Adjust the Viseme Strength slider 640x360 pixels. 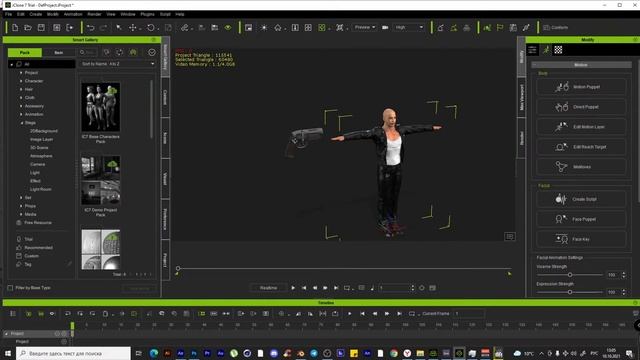(570, 275)
